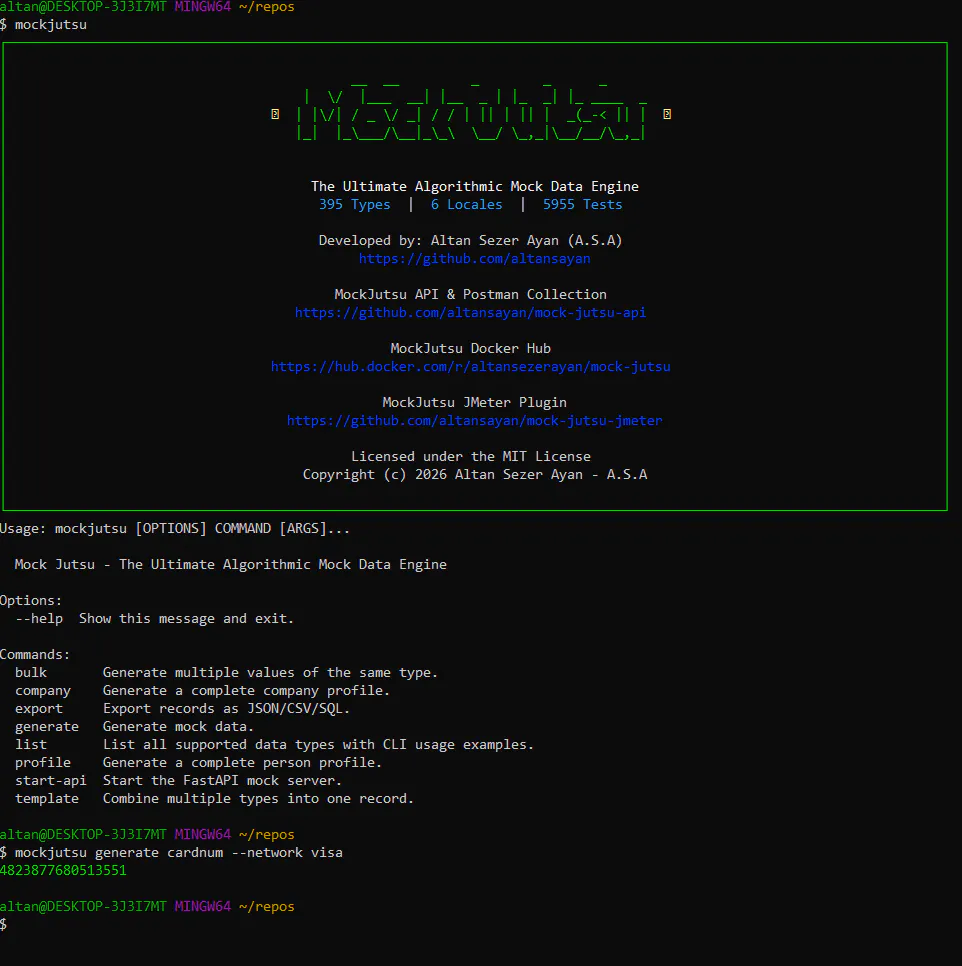Select the '5955 Tests' text
Screen dimensions: 962x966
(582, 205)
